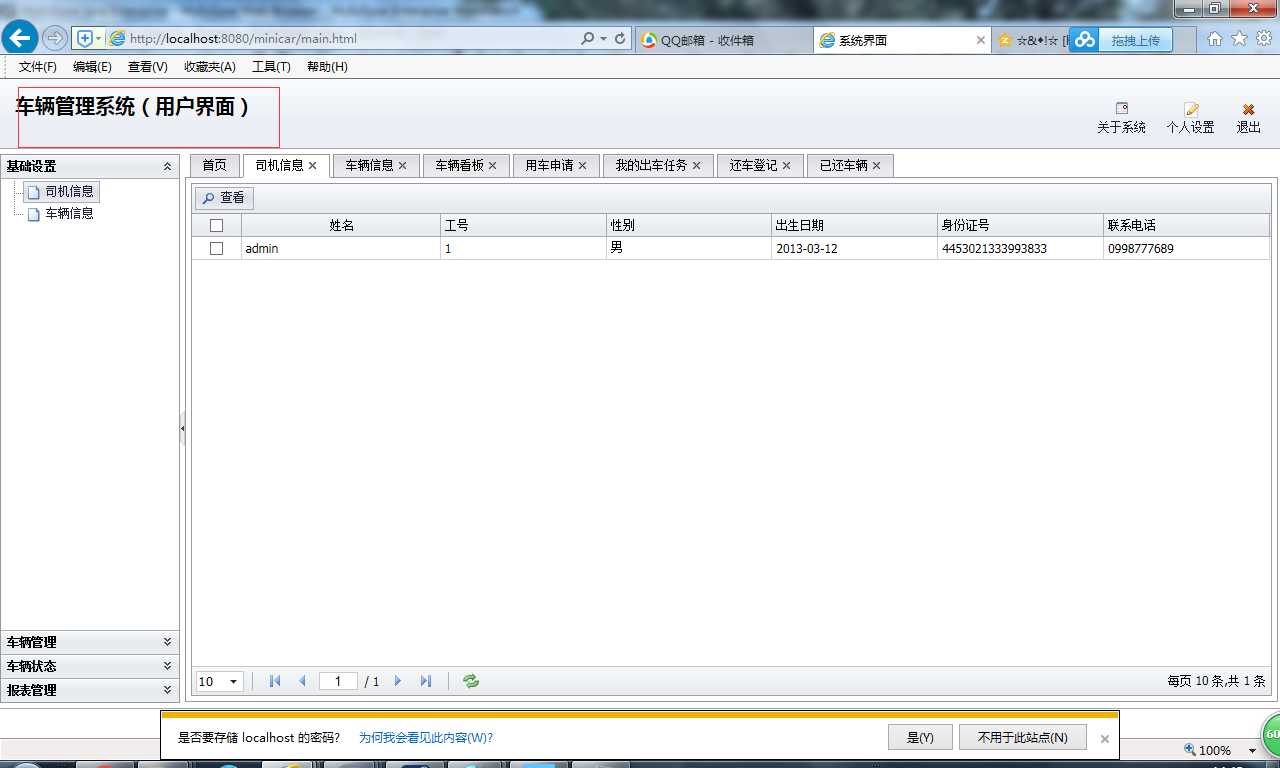Click the 查看 magnifier button
This screenshot has height=768, width=1280.
point(223,198)
